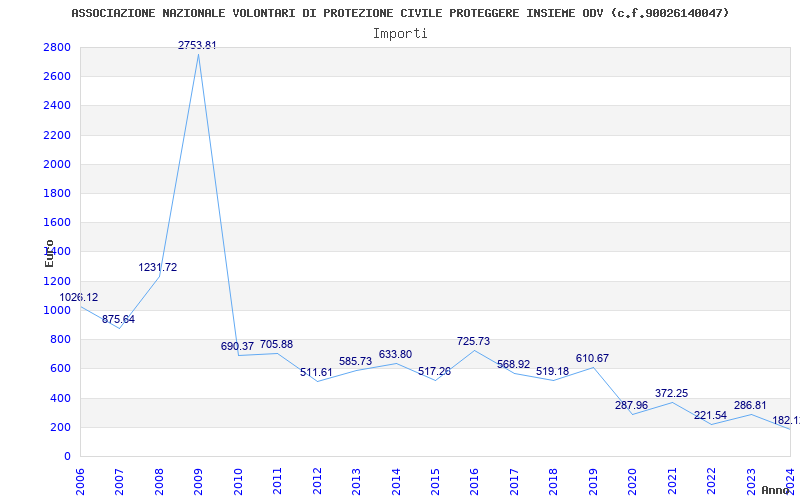The height and width of the screenshot is (500, 800).
Task: Click the 1000 y-axis tick label
Action: click(x=57, y=310)
